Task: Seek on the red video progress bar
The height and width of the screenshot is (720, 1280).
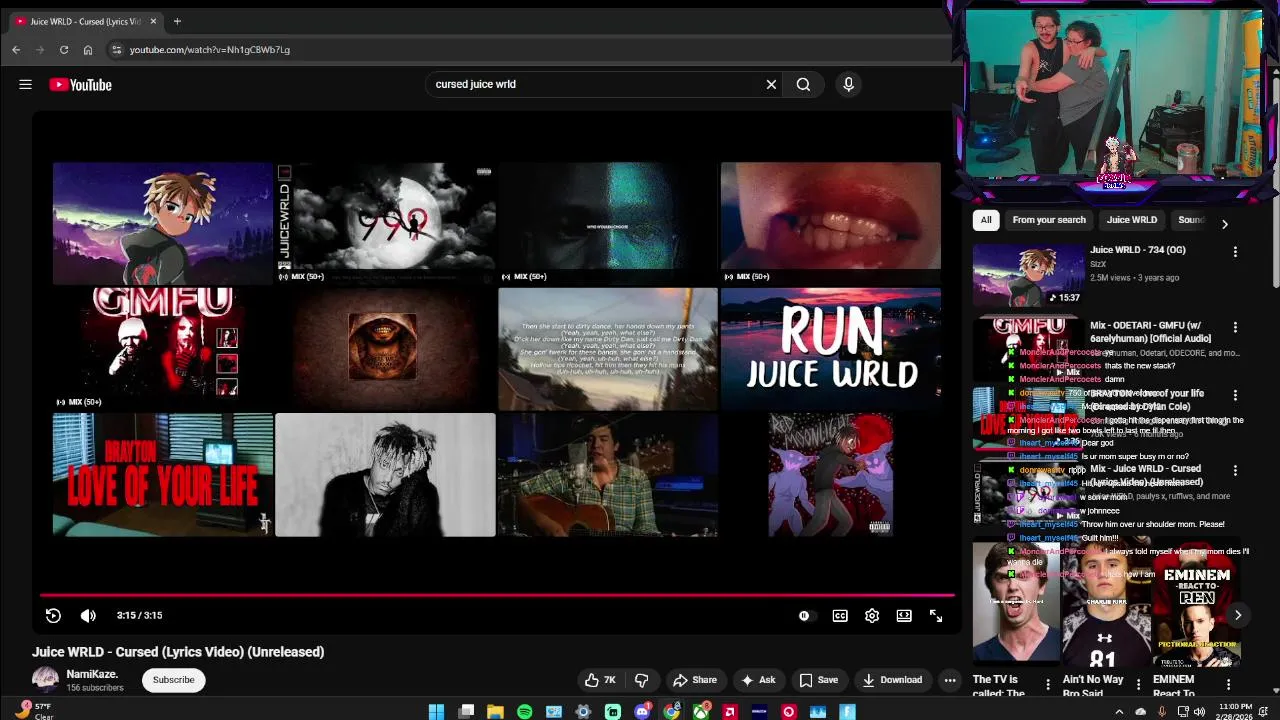Action: coord(497,595)
